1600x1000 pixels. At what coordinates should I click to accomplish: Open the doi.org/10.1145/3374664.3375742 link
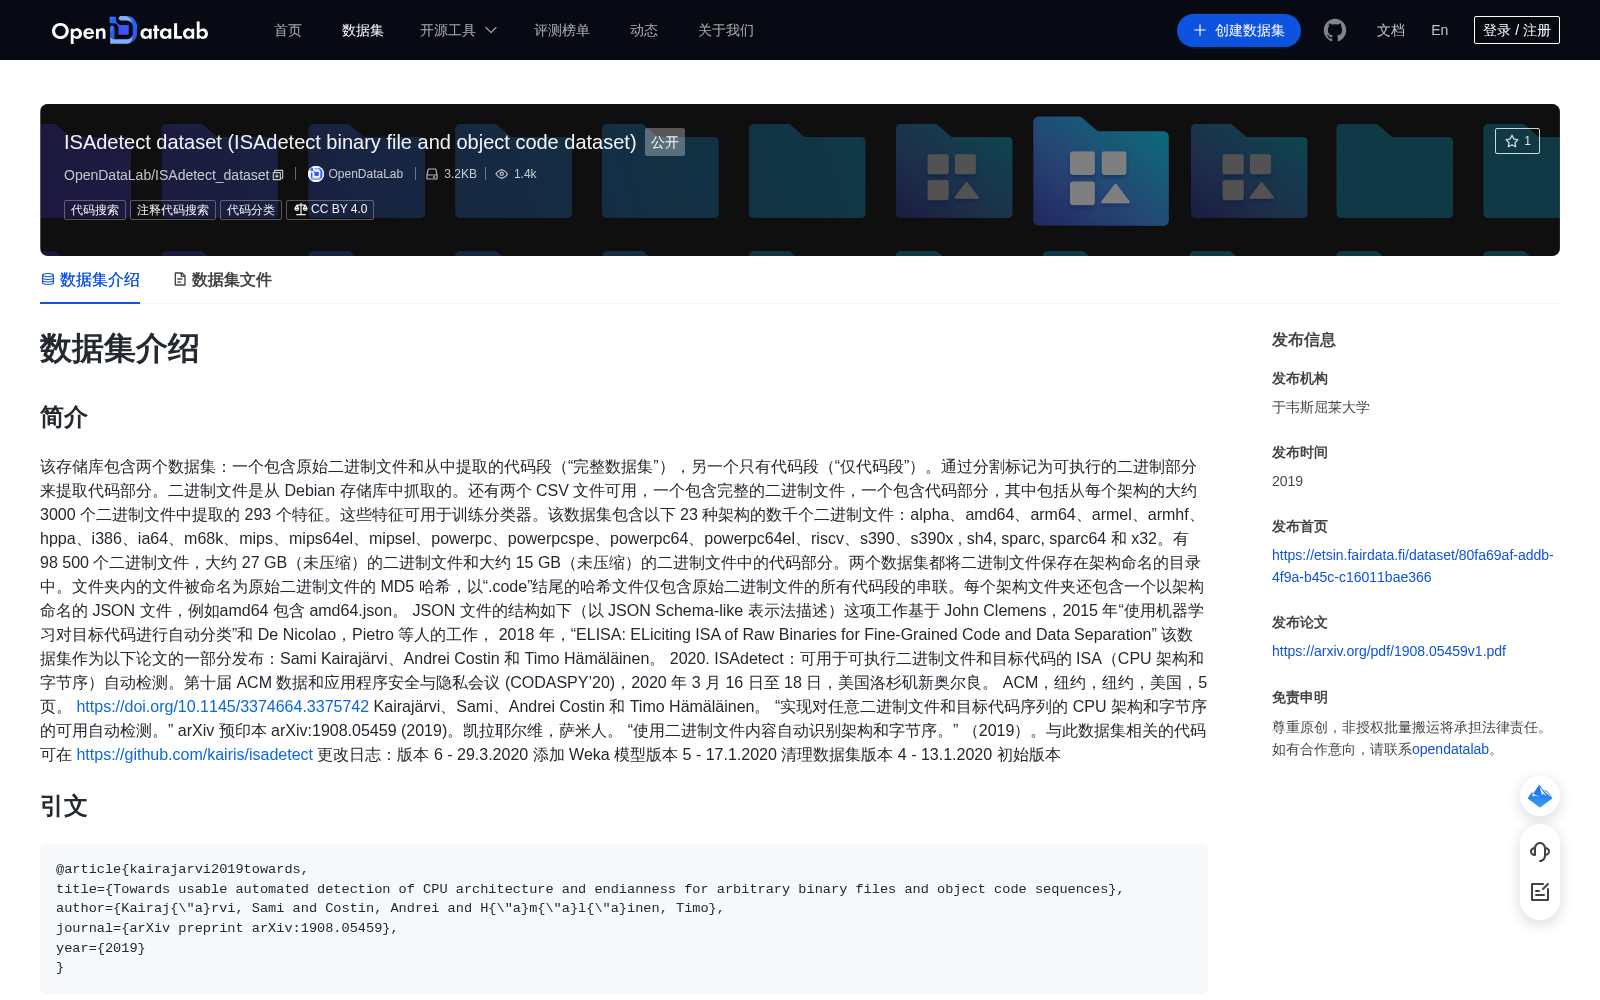coord(222,706)
